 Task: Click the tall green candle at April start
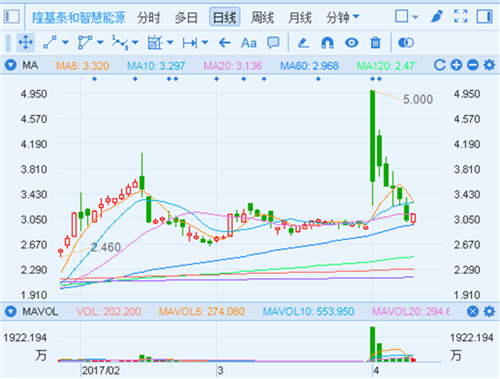(373, 136)
